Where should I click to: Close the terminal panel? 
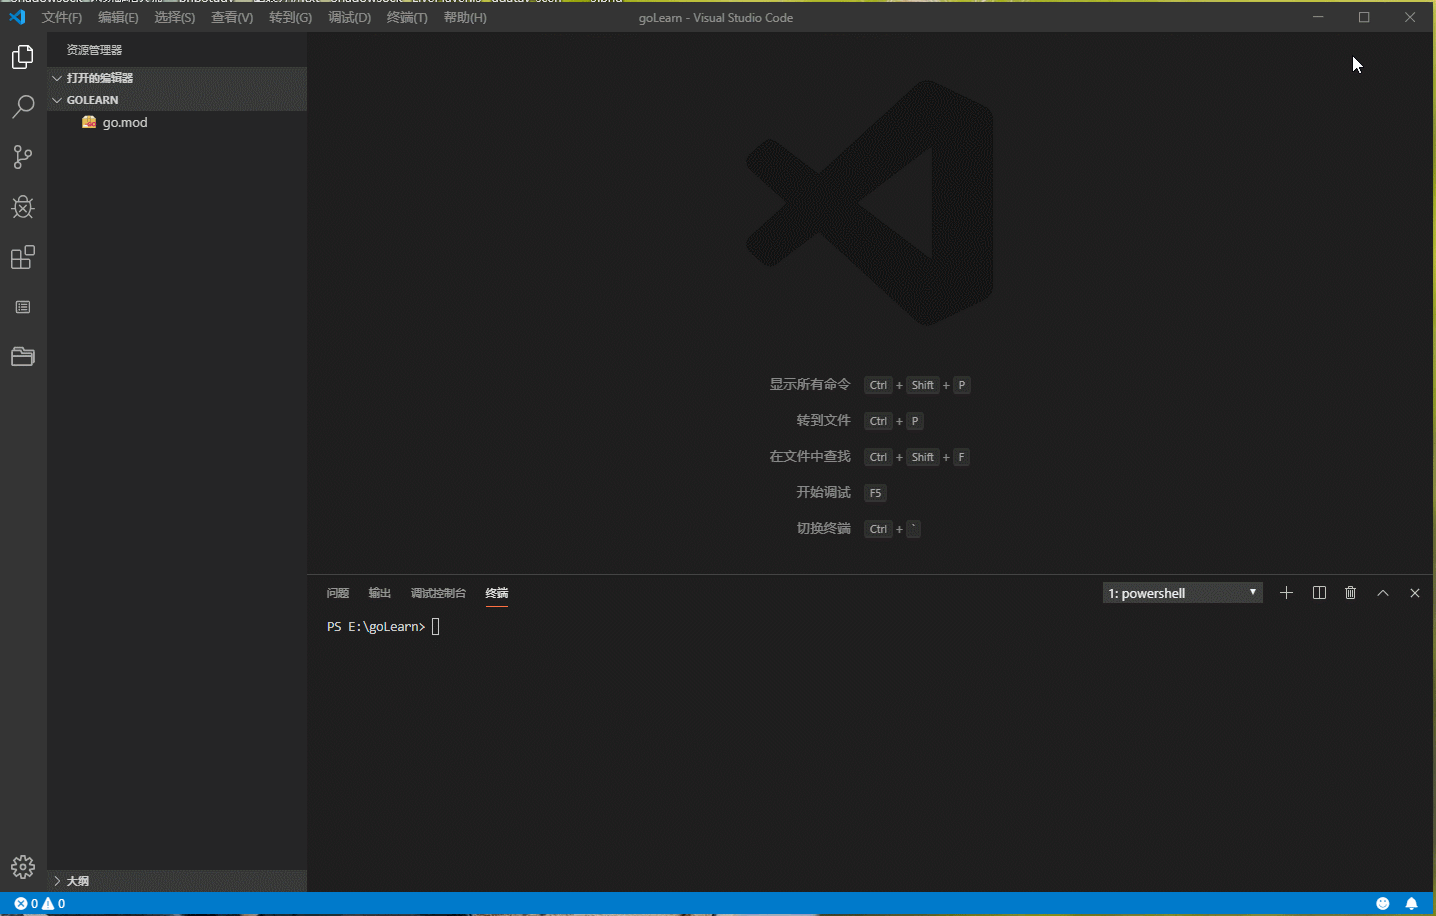pyautogui.click(x=1415, y=593)
